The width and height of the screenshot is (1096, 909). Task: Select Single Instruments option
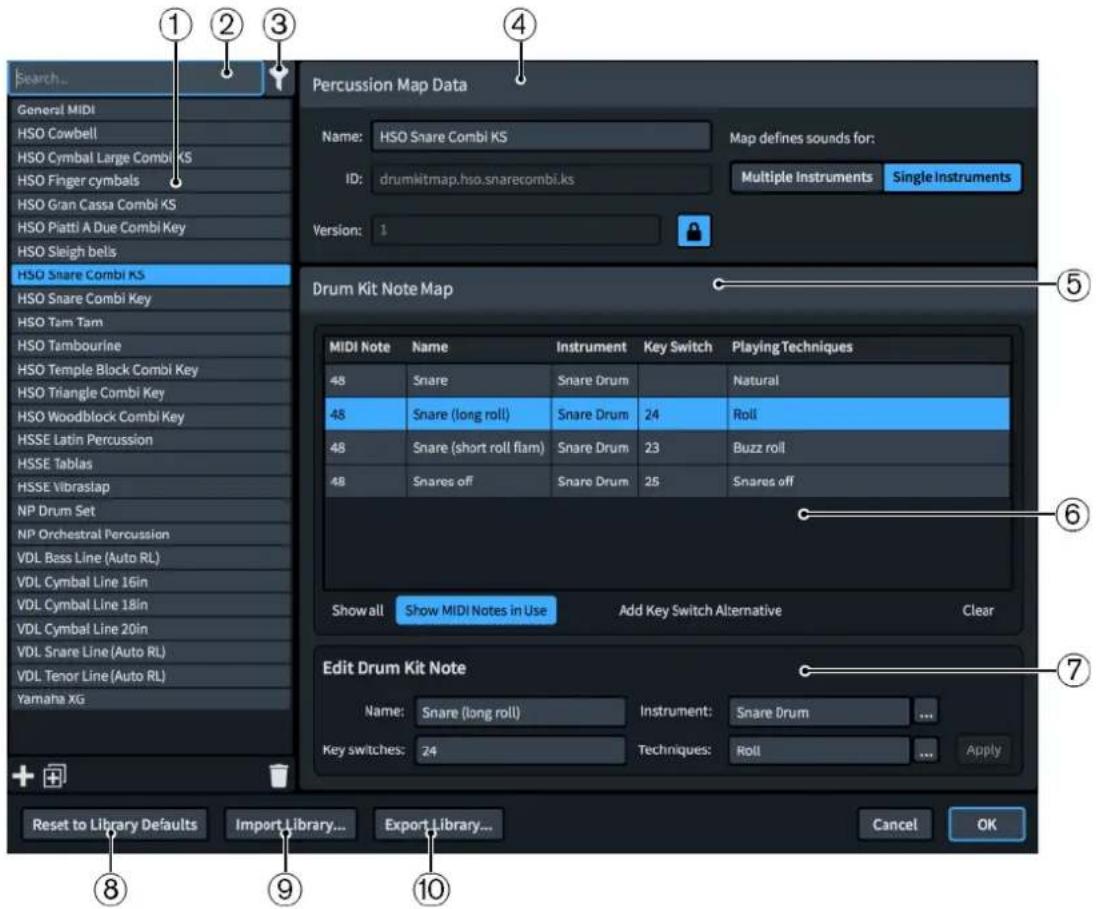click(951, 177)
